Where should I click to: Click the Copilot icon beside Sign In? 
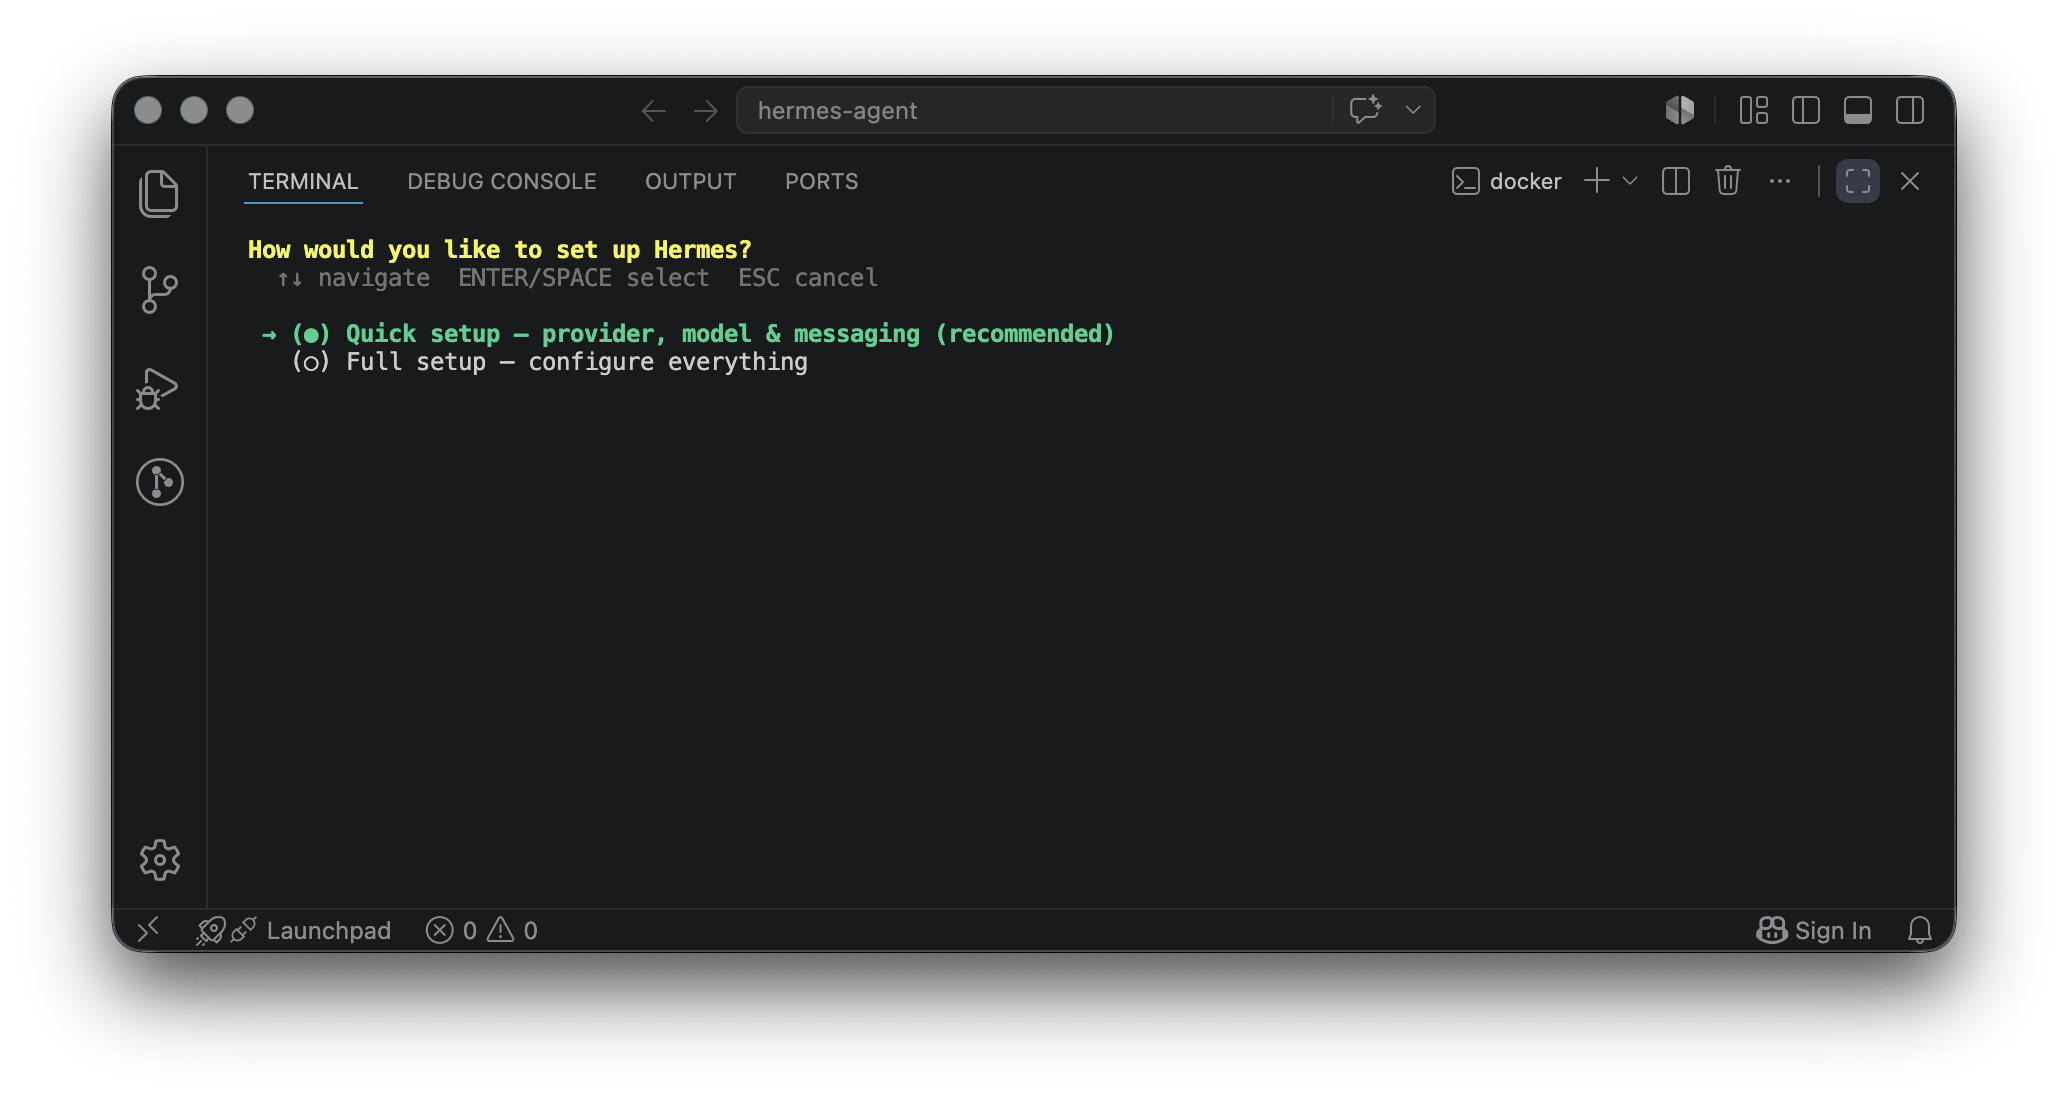click(x=1771, y=931)
